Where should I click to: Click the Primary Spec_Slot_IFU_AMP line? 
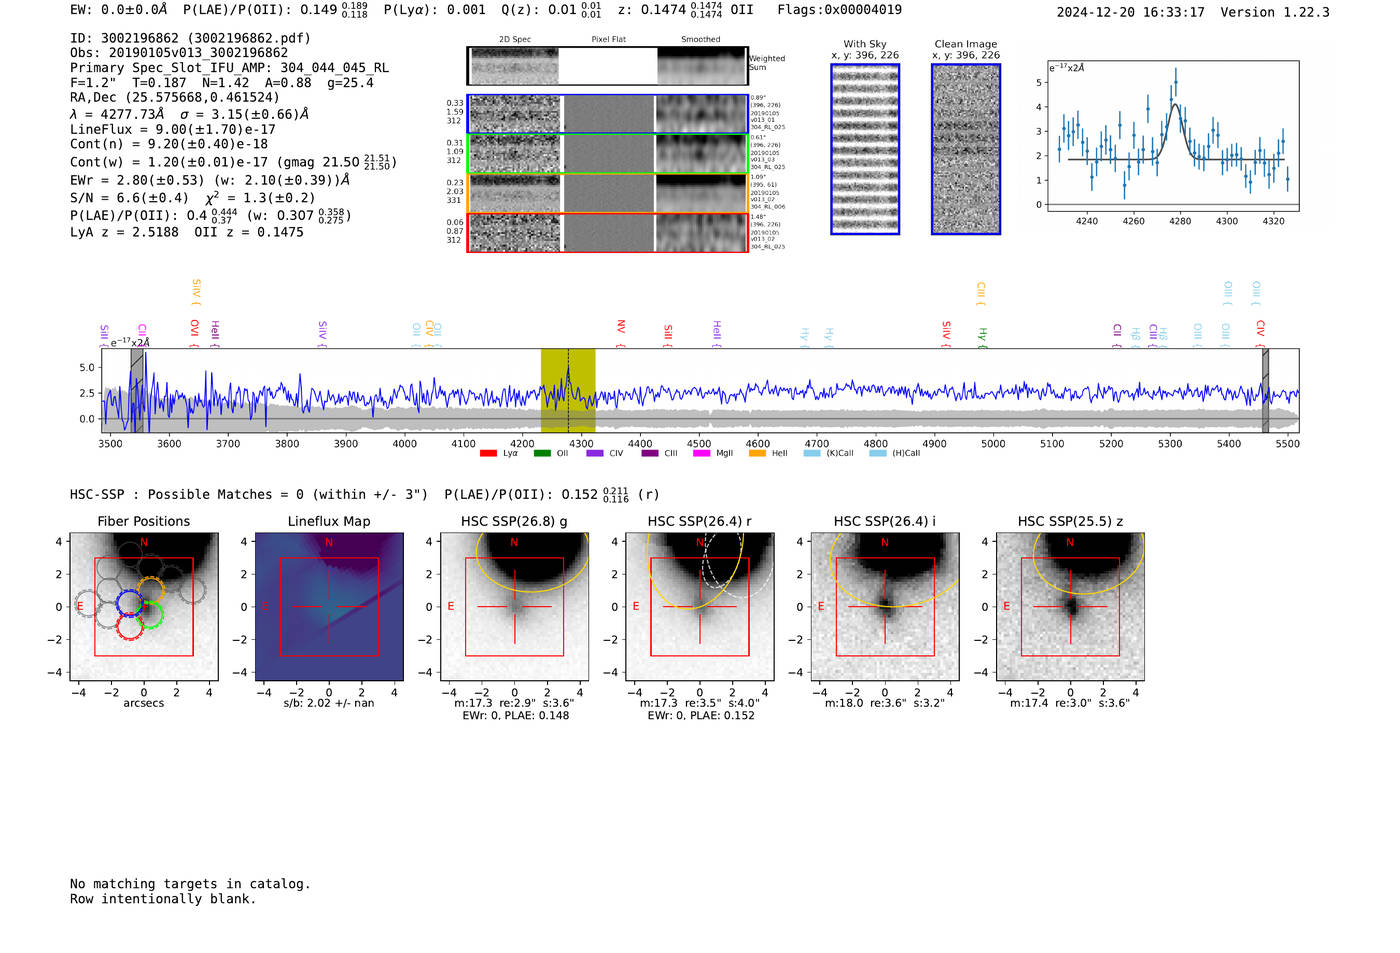(x=229, y=68)
